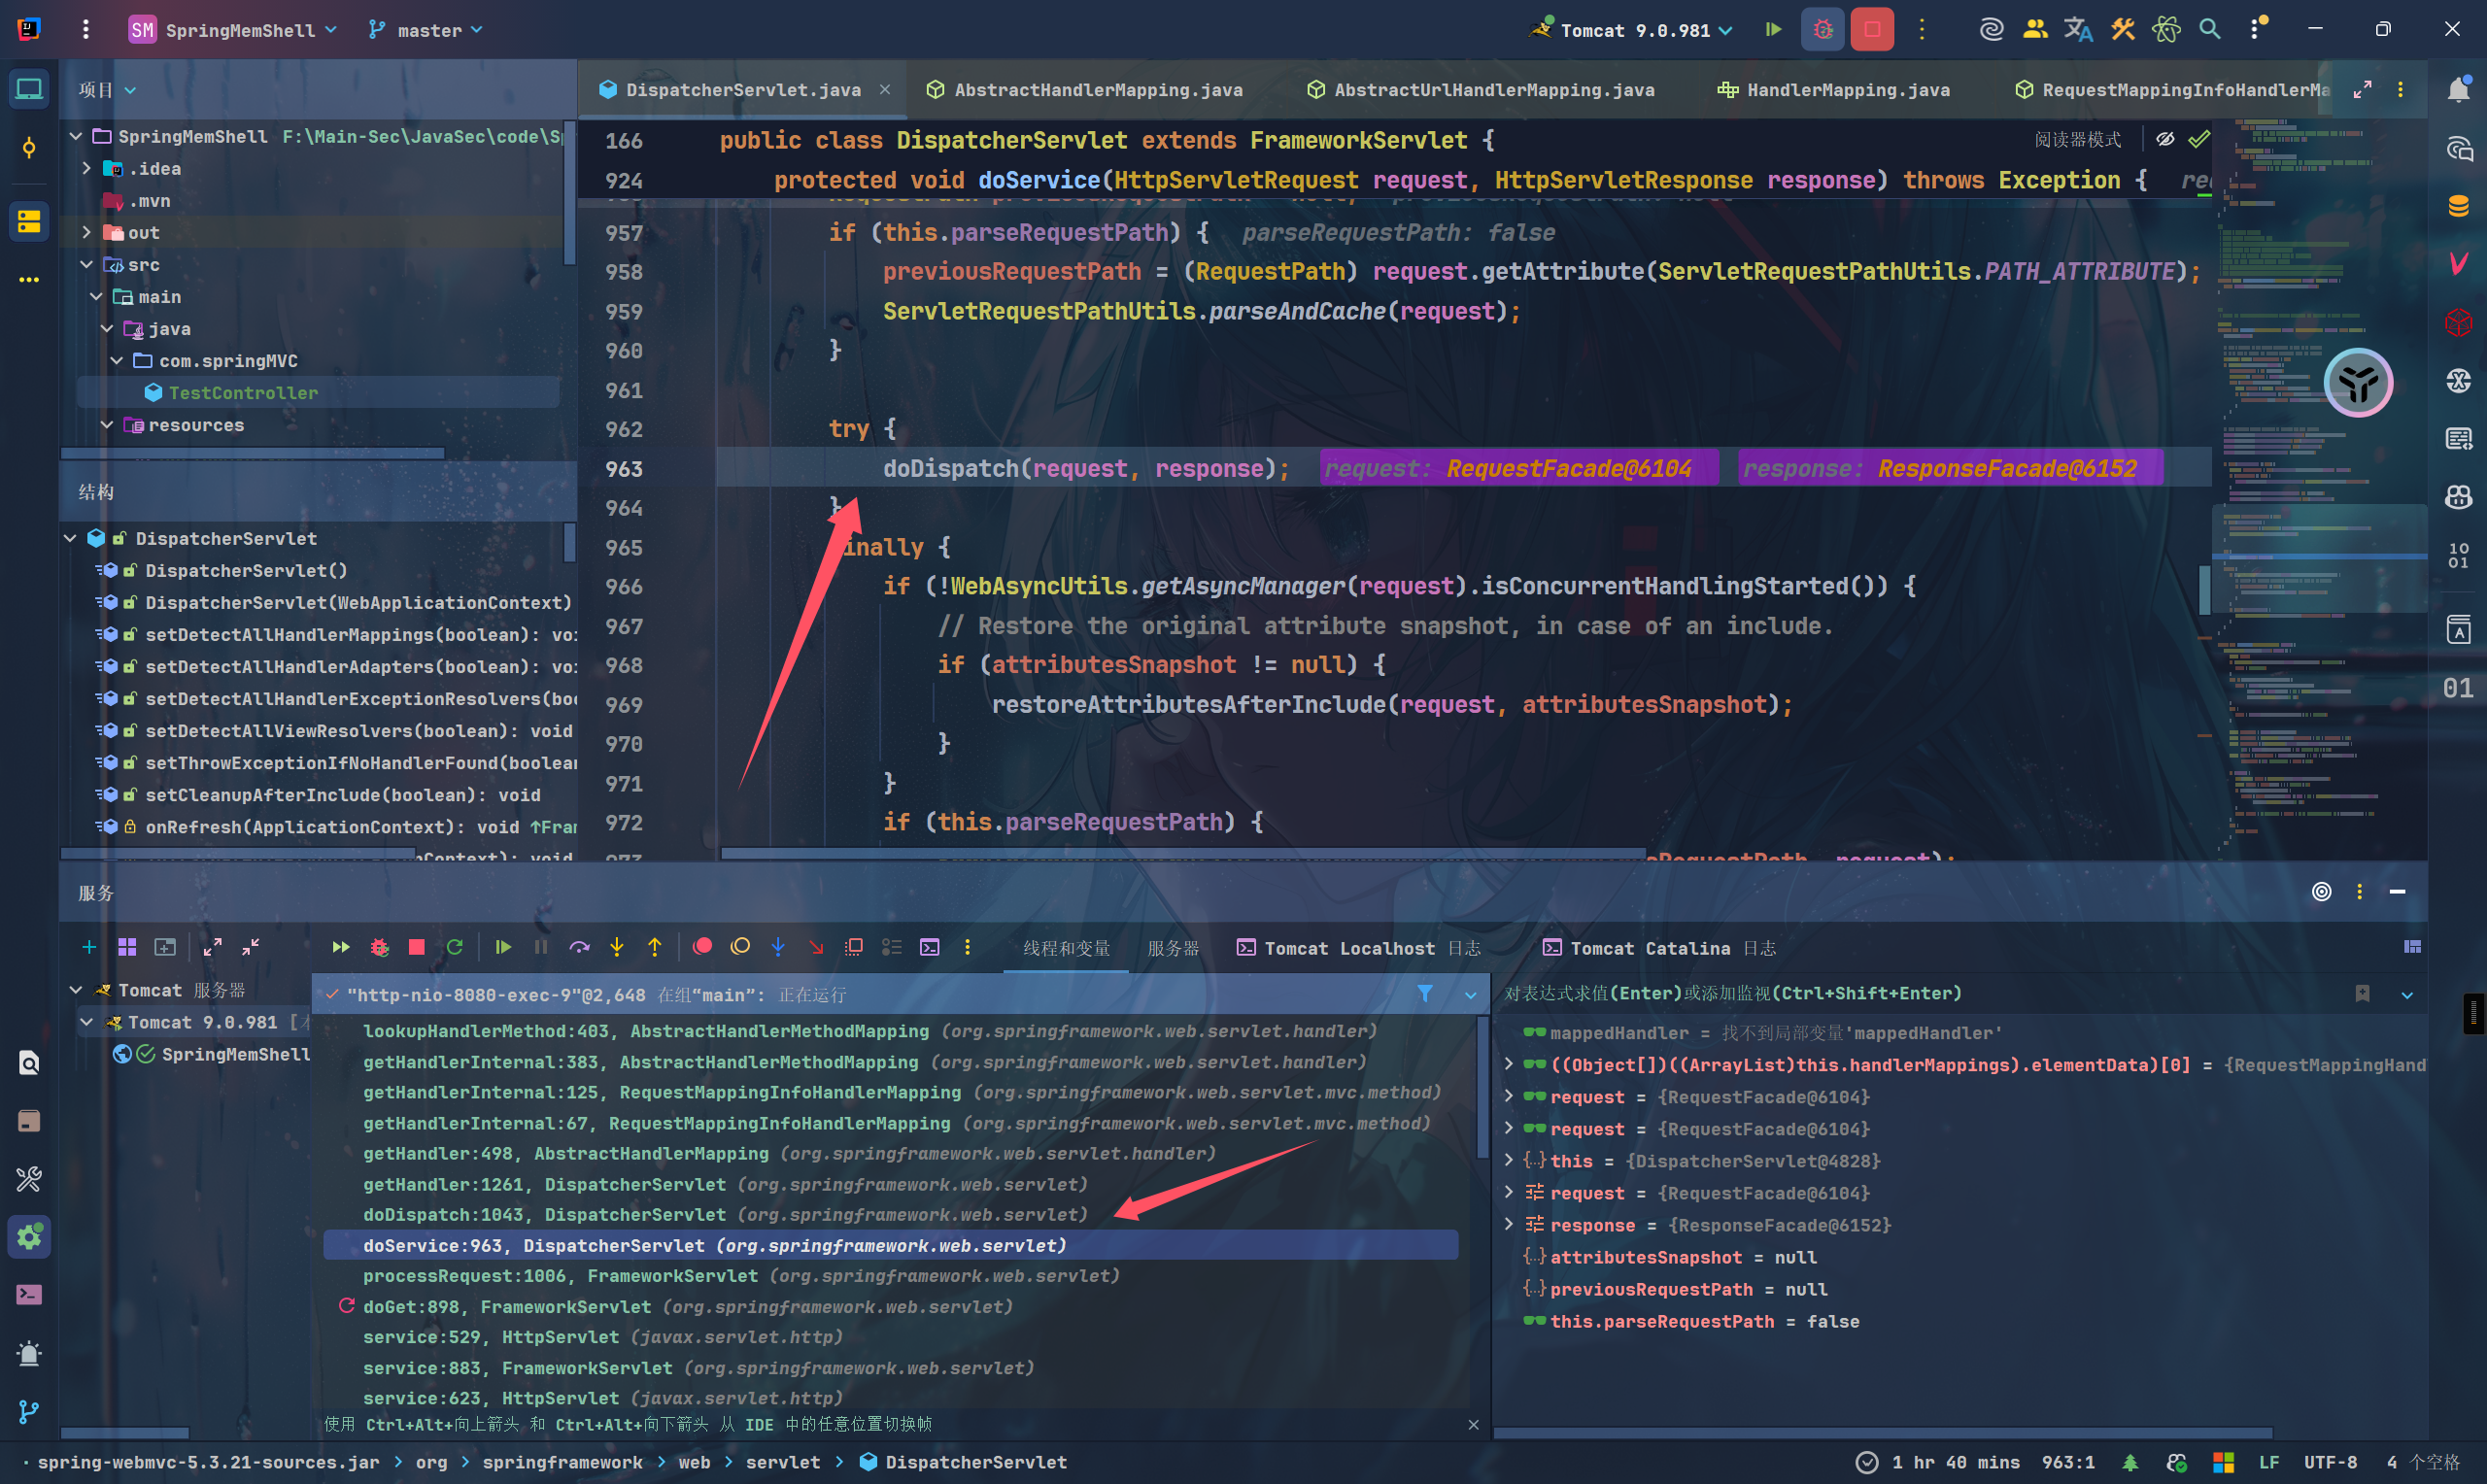The width and height of the screenshot is (2487, 1484).
Task: Toggle Mute Breakpoints yellow circle icon
Action: point(740,946)
